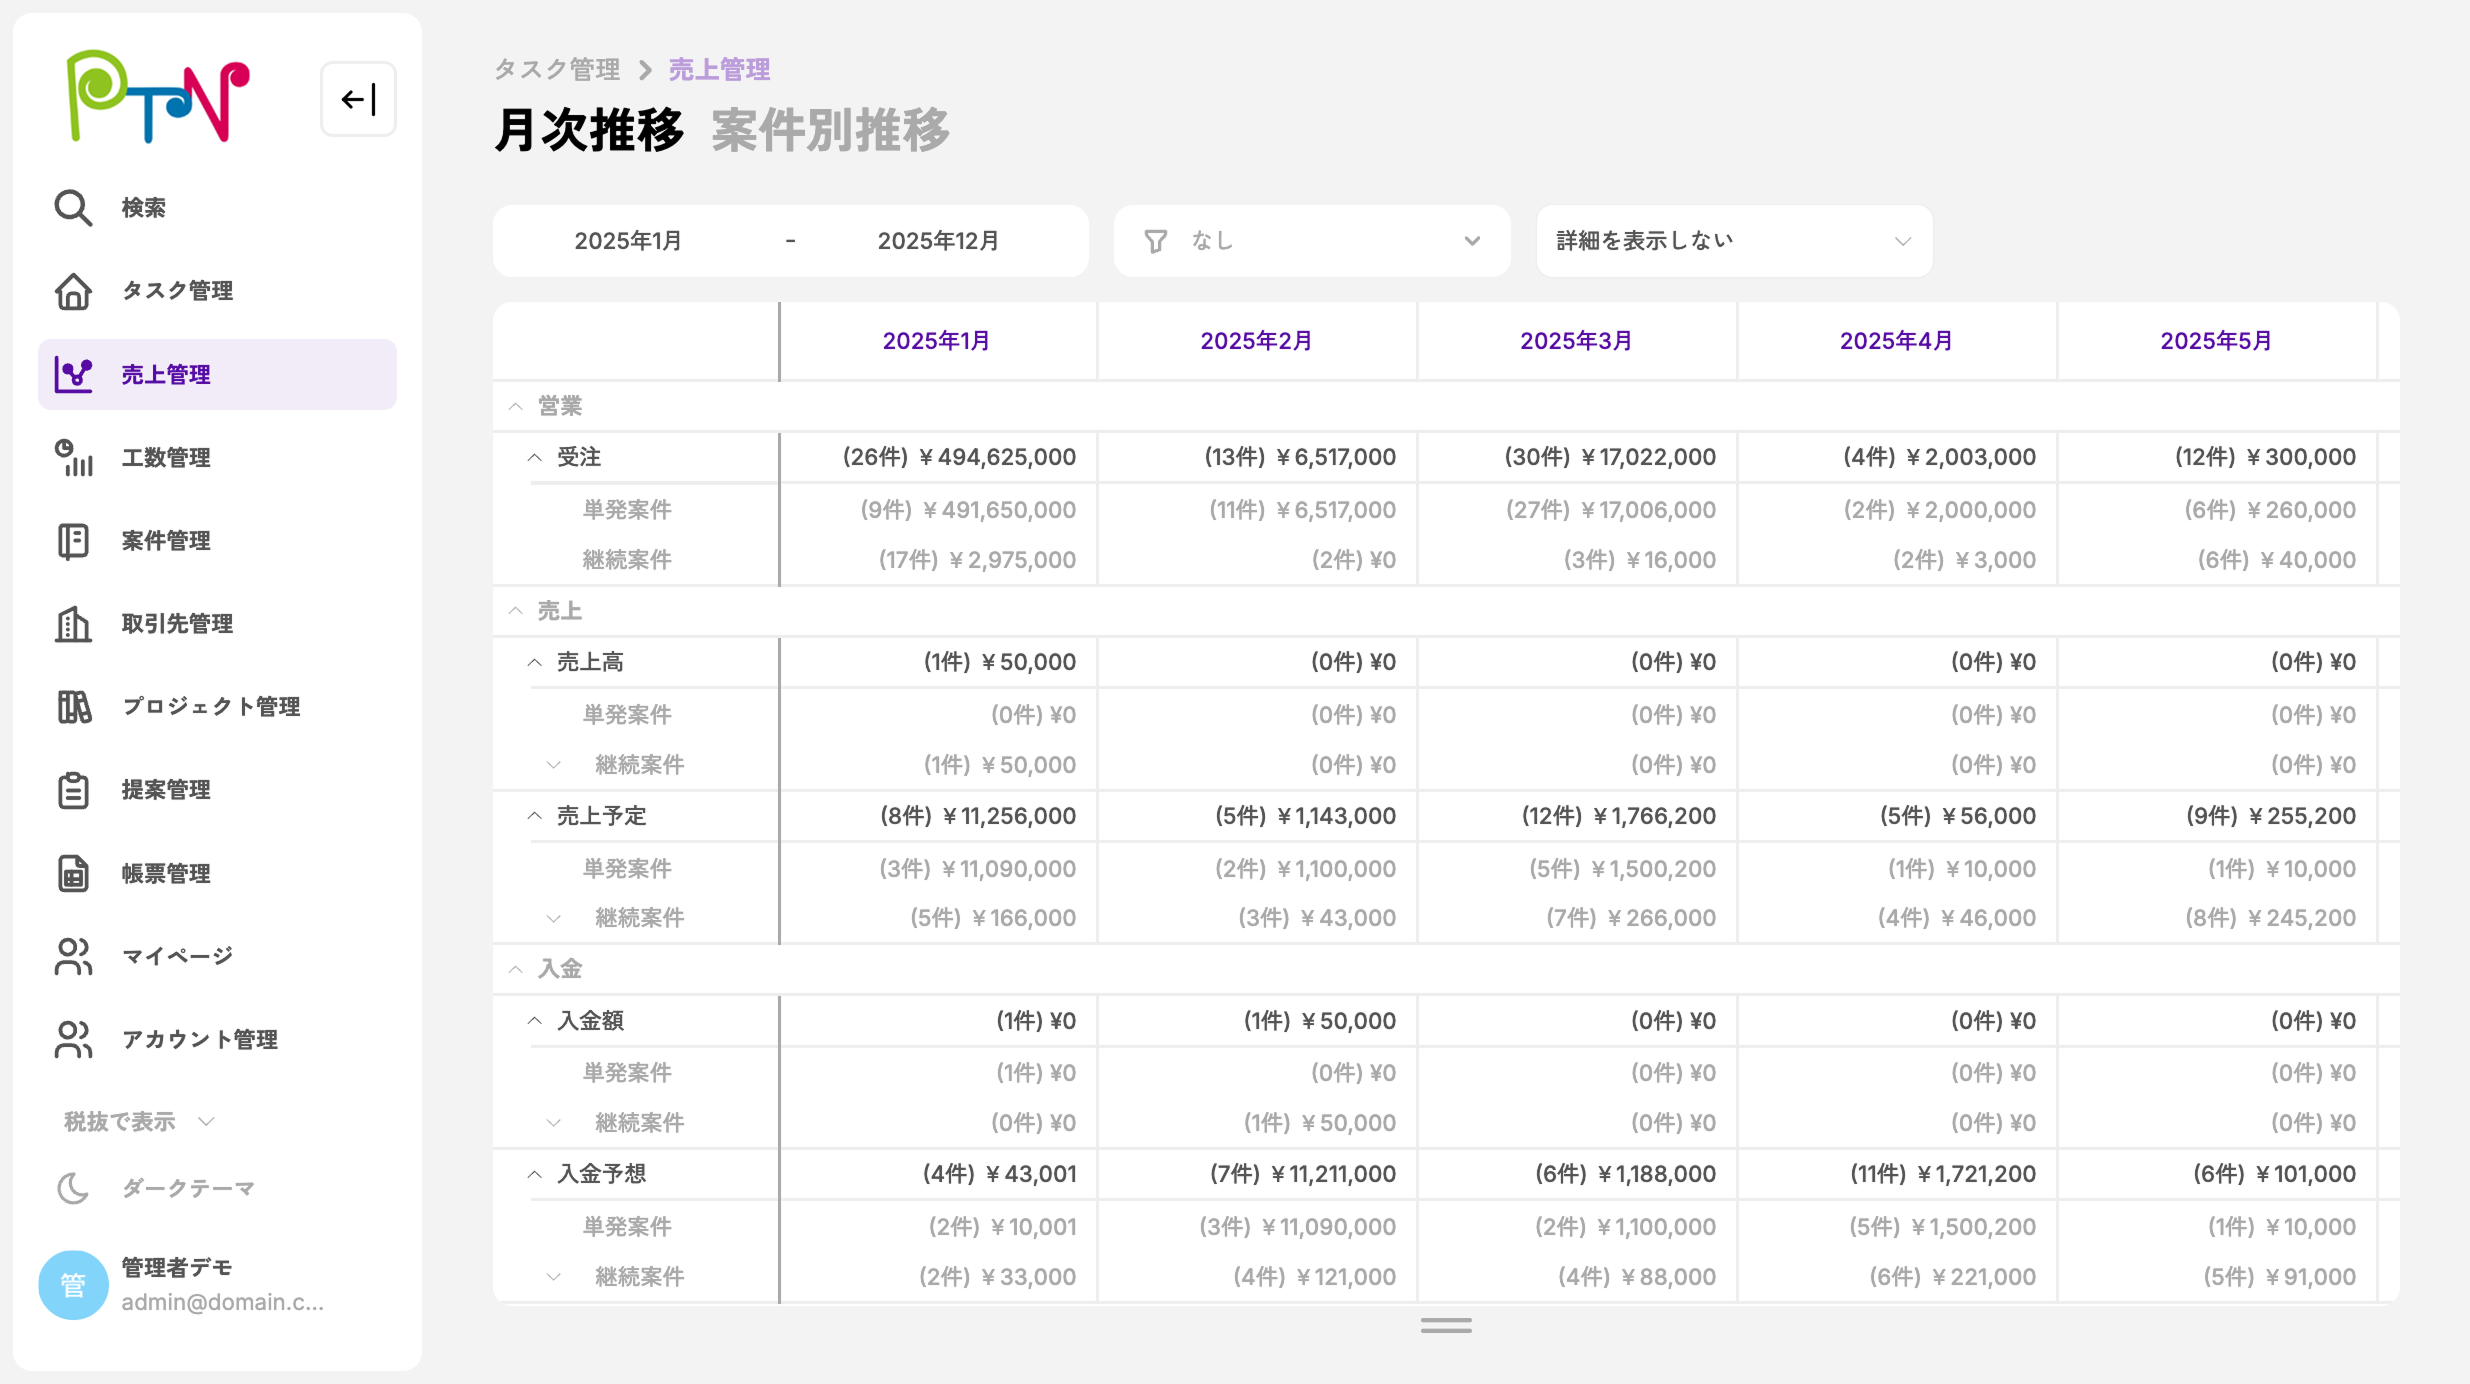Open プロジェクト管理 books icon
Screen dimensions: 2470x1384
[x=73, y=707]
